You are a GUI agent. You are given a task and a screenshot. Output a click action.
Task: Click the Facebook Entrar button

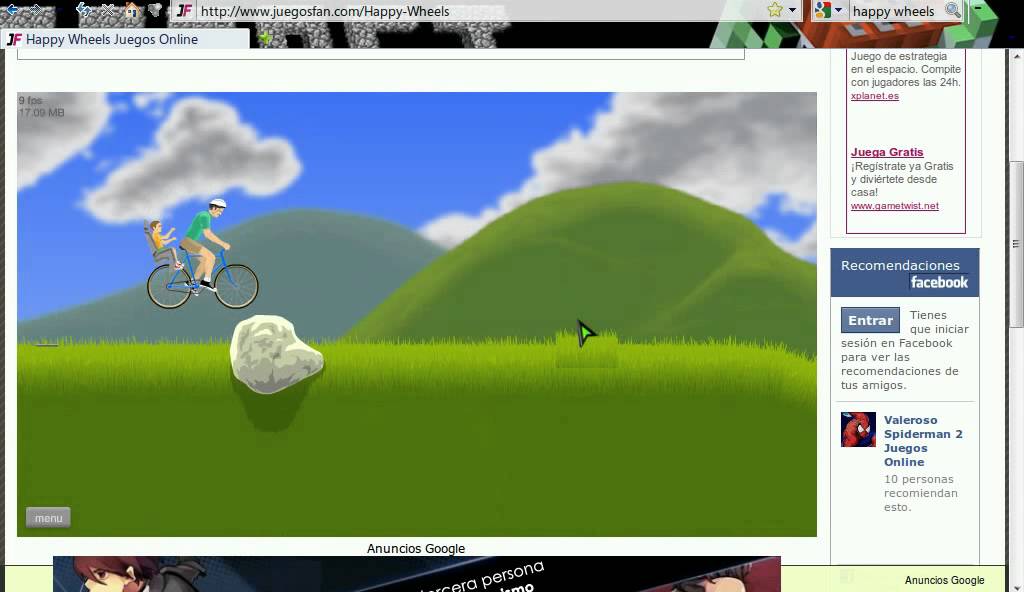point(870,320)
